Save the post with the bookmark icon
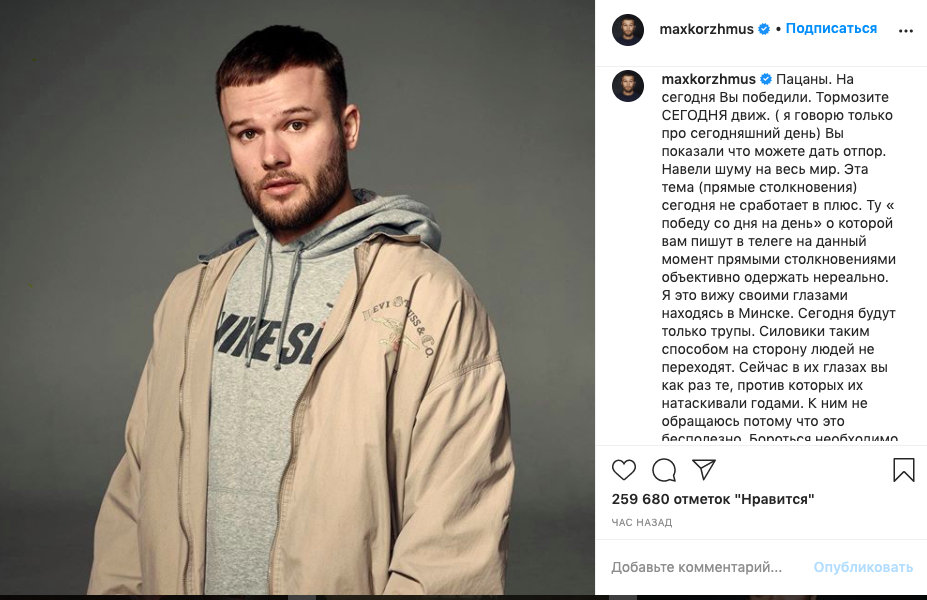This screenshot has height=600, width=927. point(903,470)
